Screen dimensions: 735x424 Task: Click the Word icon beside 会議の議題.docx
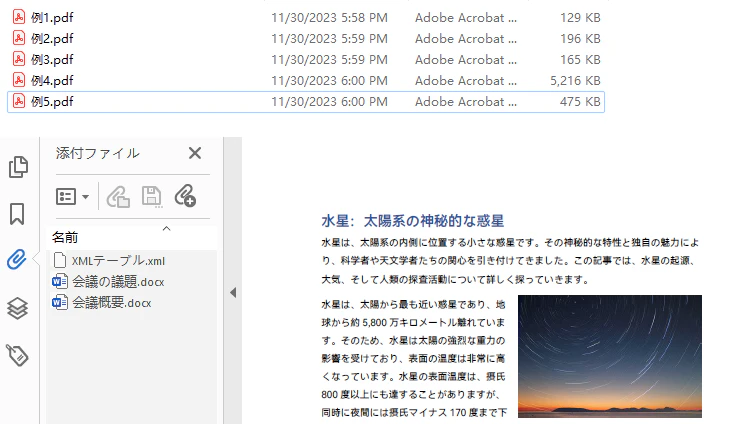pyautogui.click(x=60, y=281)
